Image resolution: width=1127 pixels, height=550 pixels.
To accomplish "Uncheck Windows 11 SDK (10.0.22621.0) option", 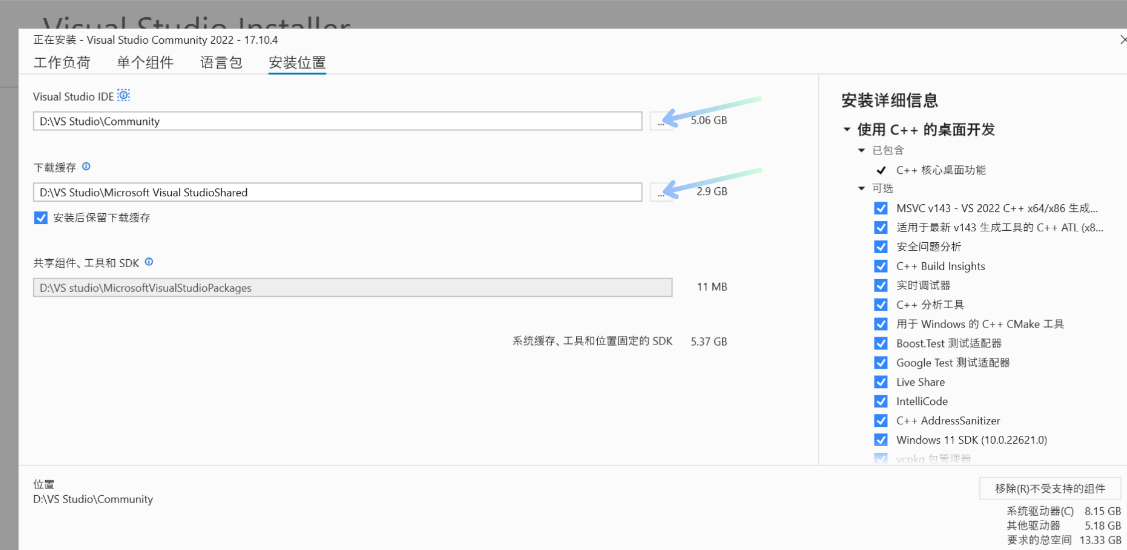I will click(x=880, y=439).
